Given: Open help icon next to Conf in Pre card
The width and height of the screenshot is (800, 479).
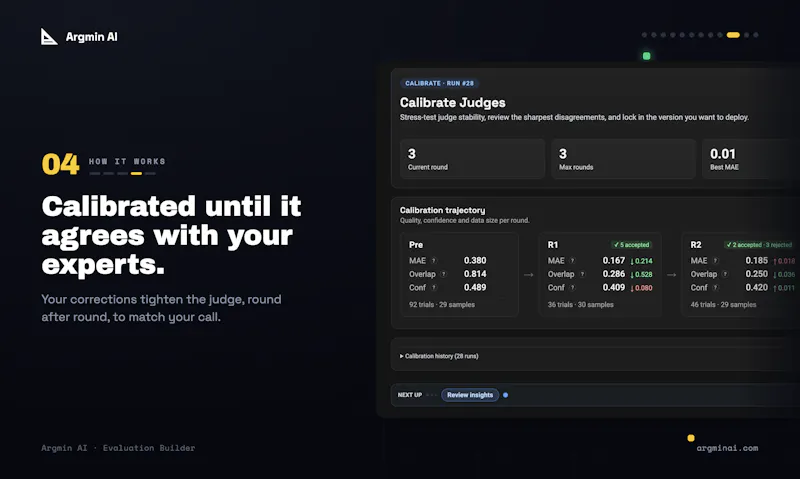Looking at the screenshot, I should 434,288.
